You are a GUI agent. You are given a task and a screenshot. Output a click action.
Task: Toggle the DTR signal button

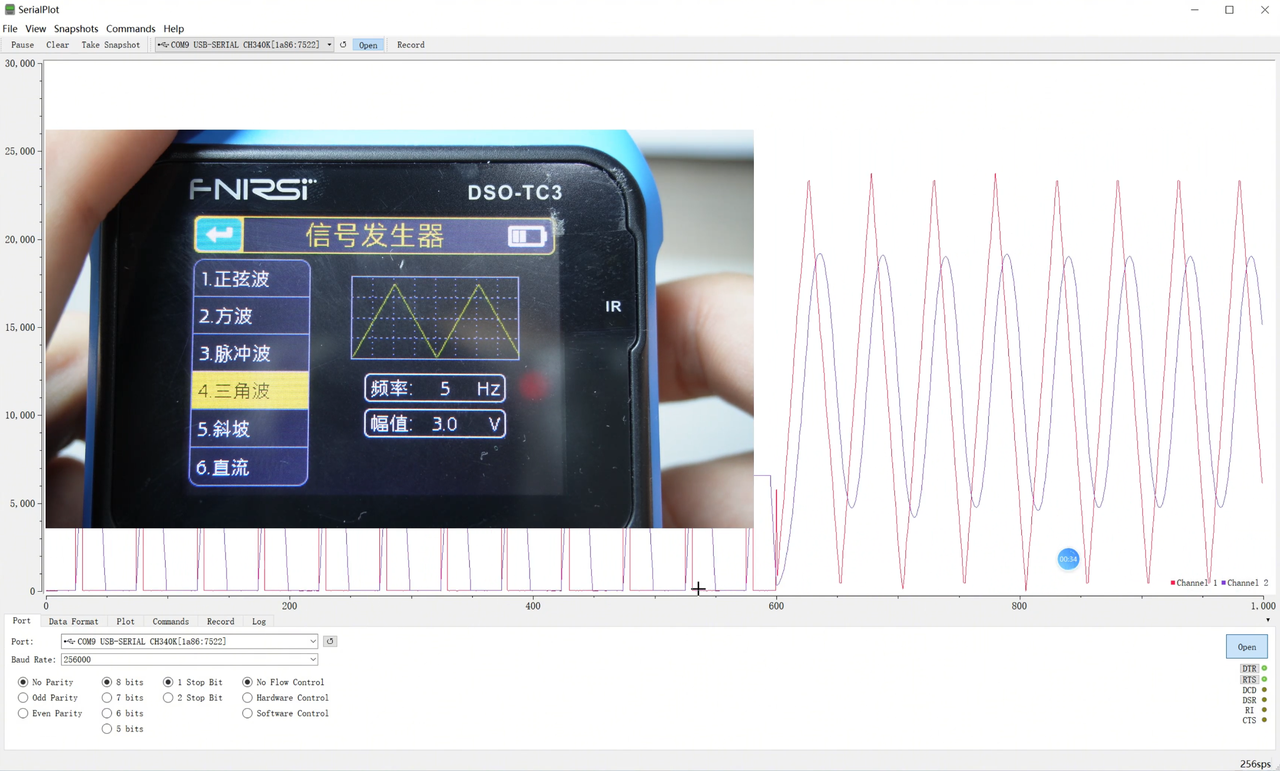(1249, 668)
